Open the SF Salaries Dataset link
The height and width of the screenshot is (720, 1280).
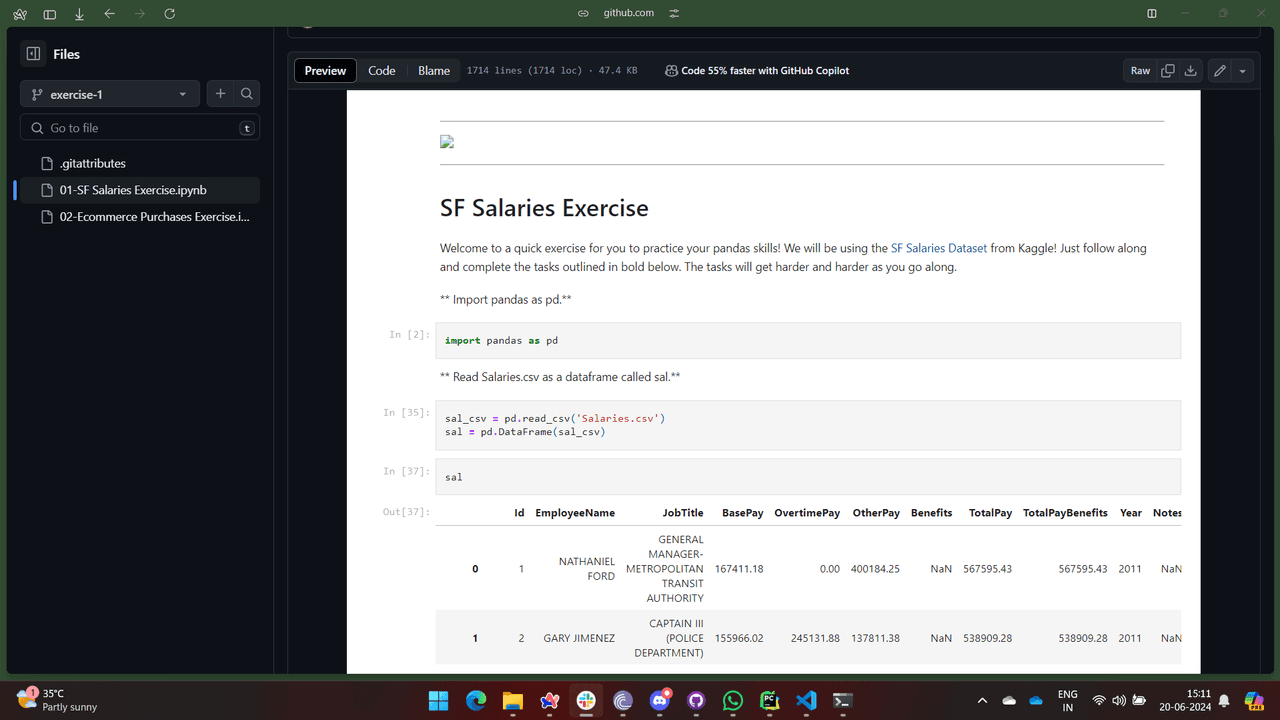coord(938,248)
